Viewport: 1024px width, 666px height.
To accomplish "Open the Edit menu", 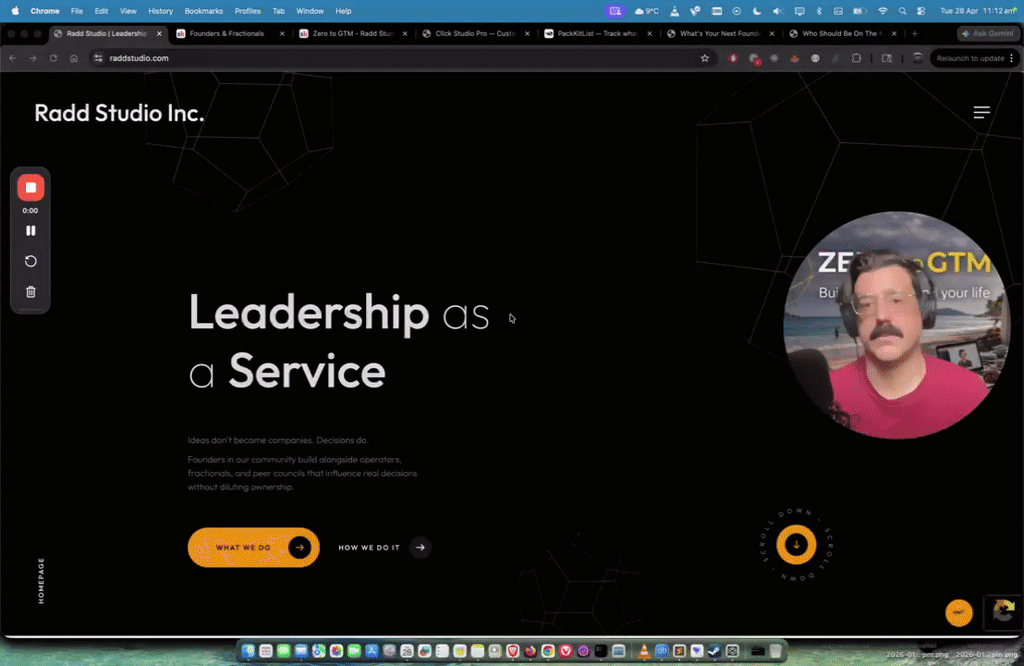I will point(101,11).
